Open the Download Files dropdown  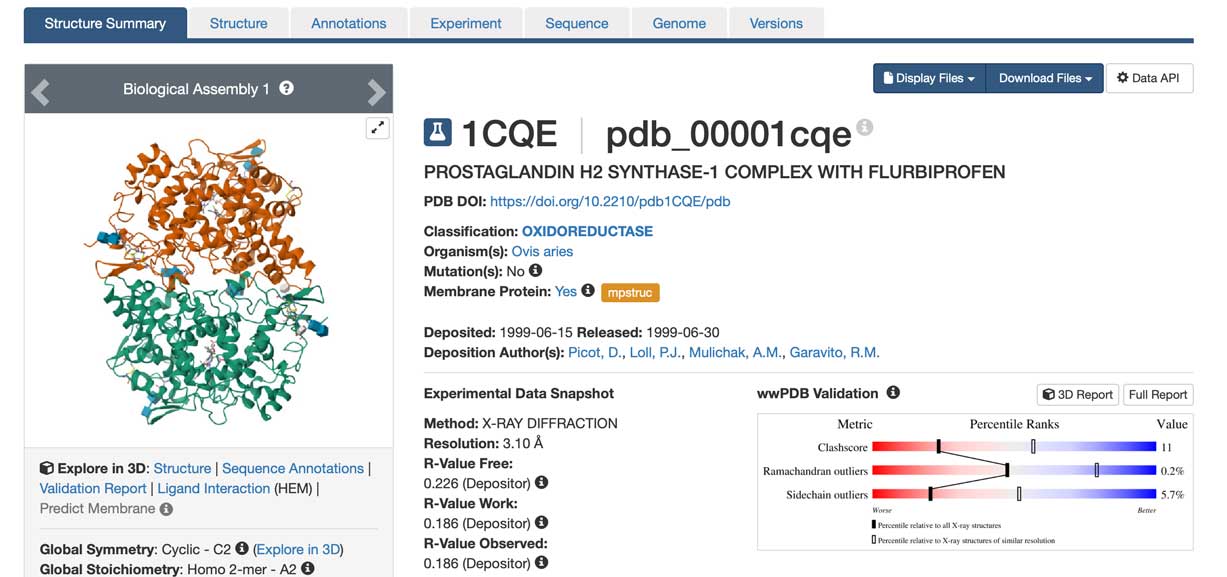1044,78
